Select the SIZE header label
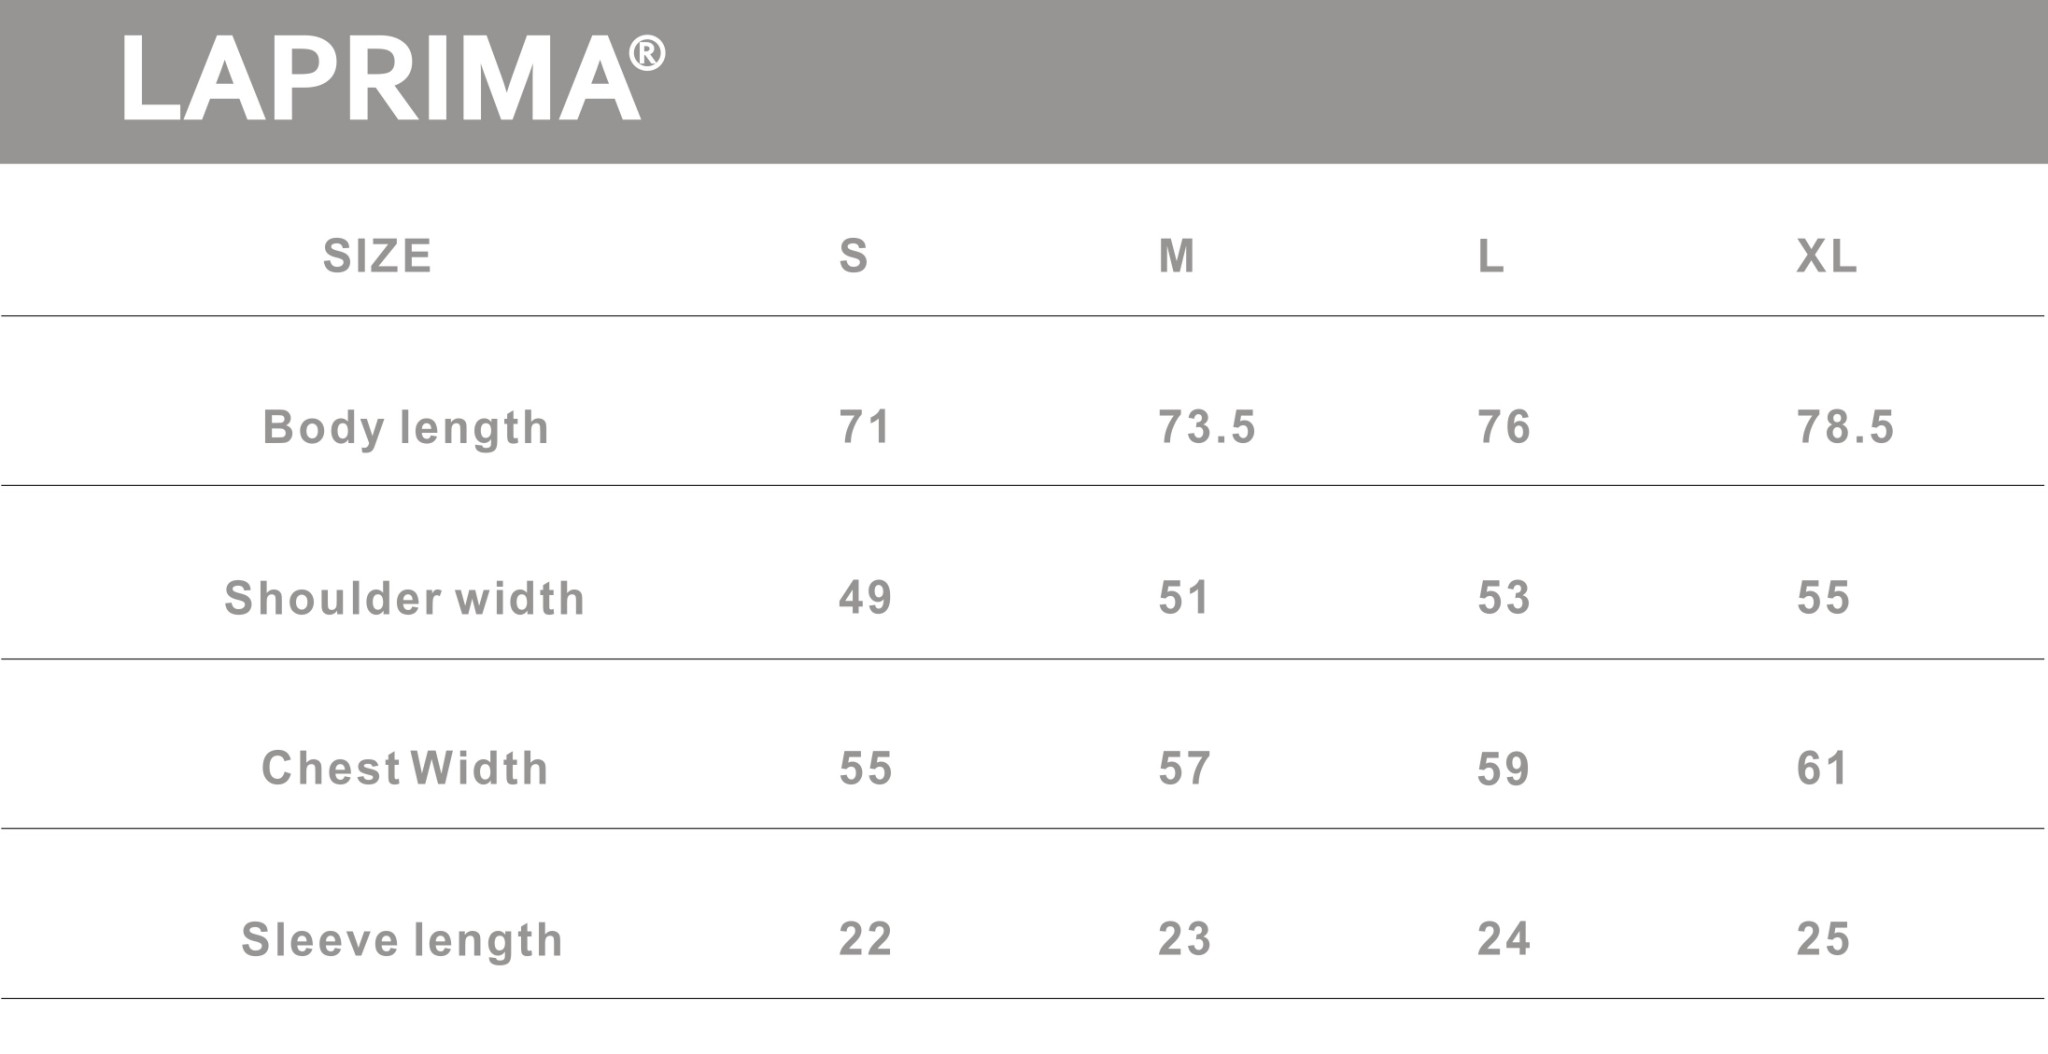Screen dimensions: 2048x1054 [377, 256]
